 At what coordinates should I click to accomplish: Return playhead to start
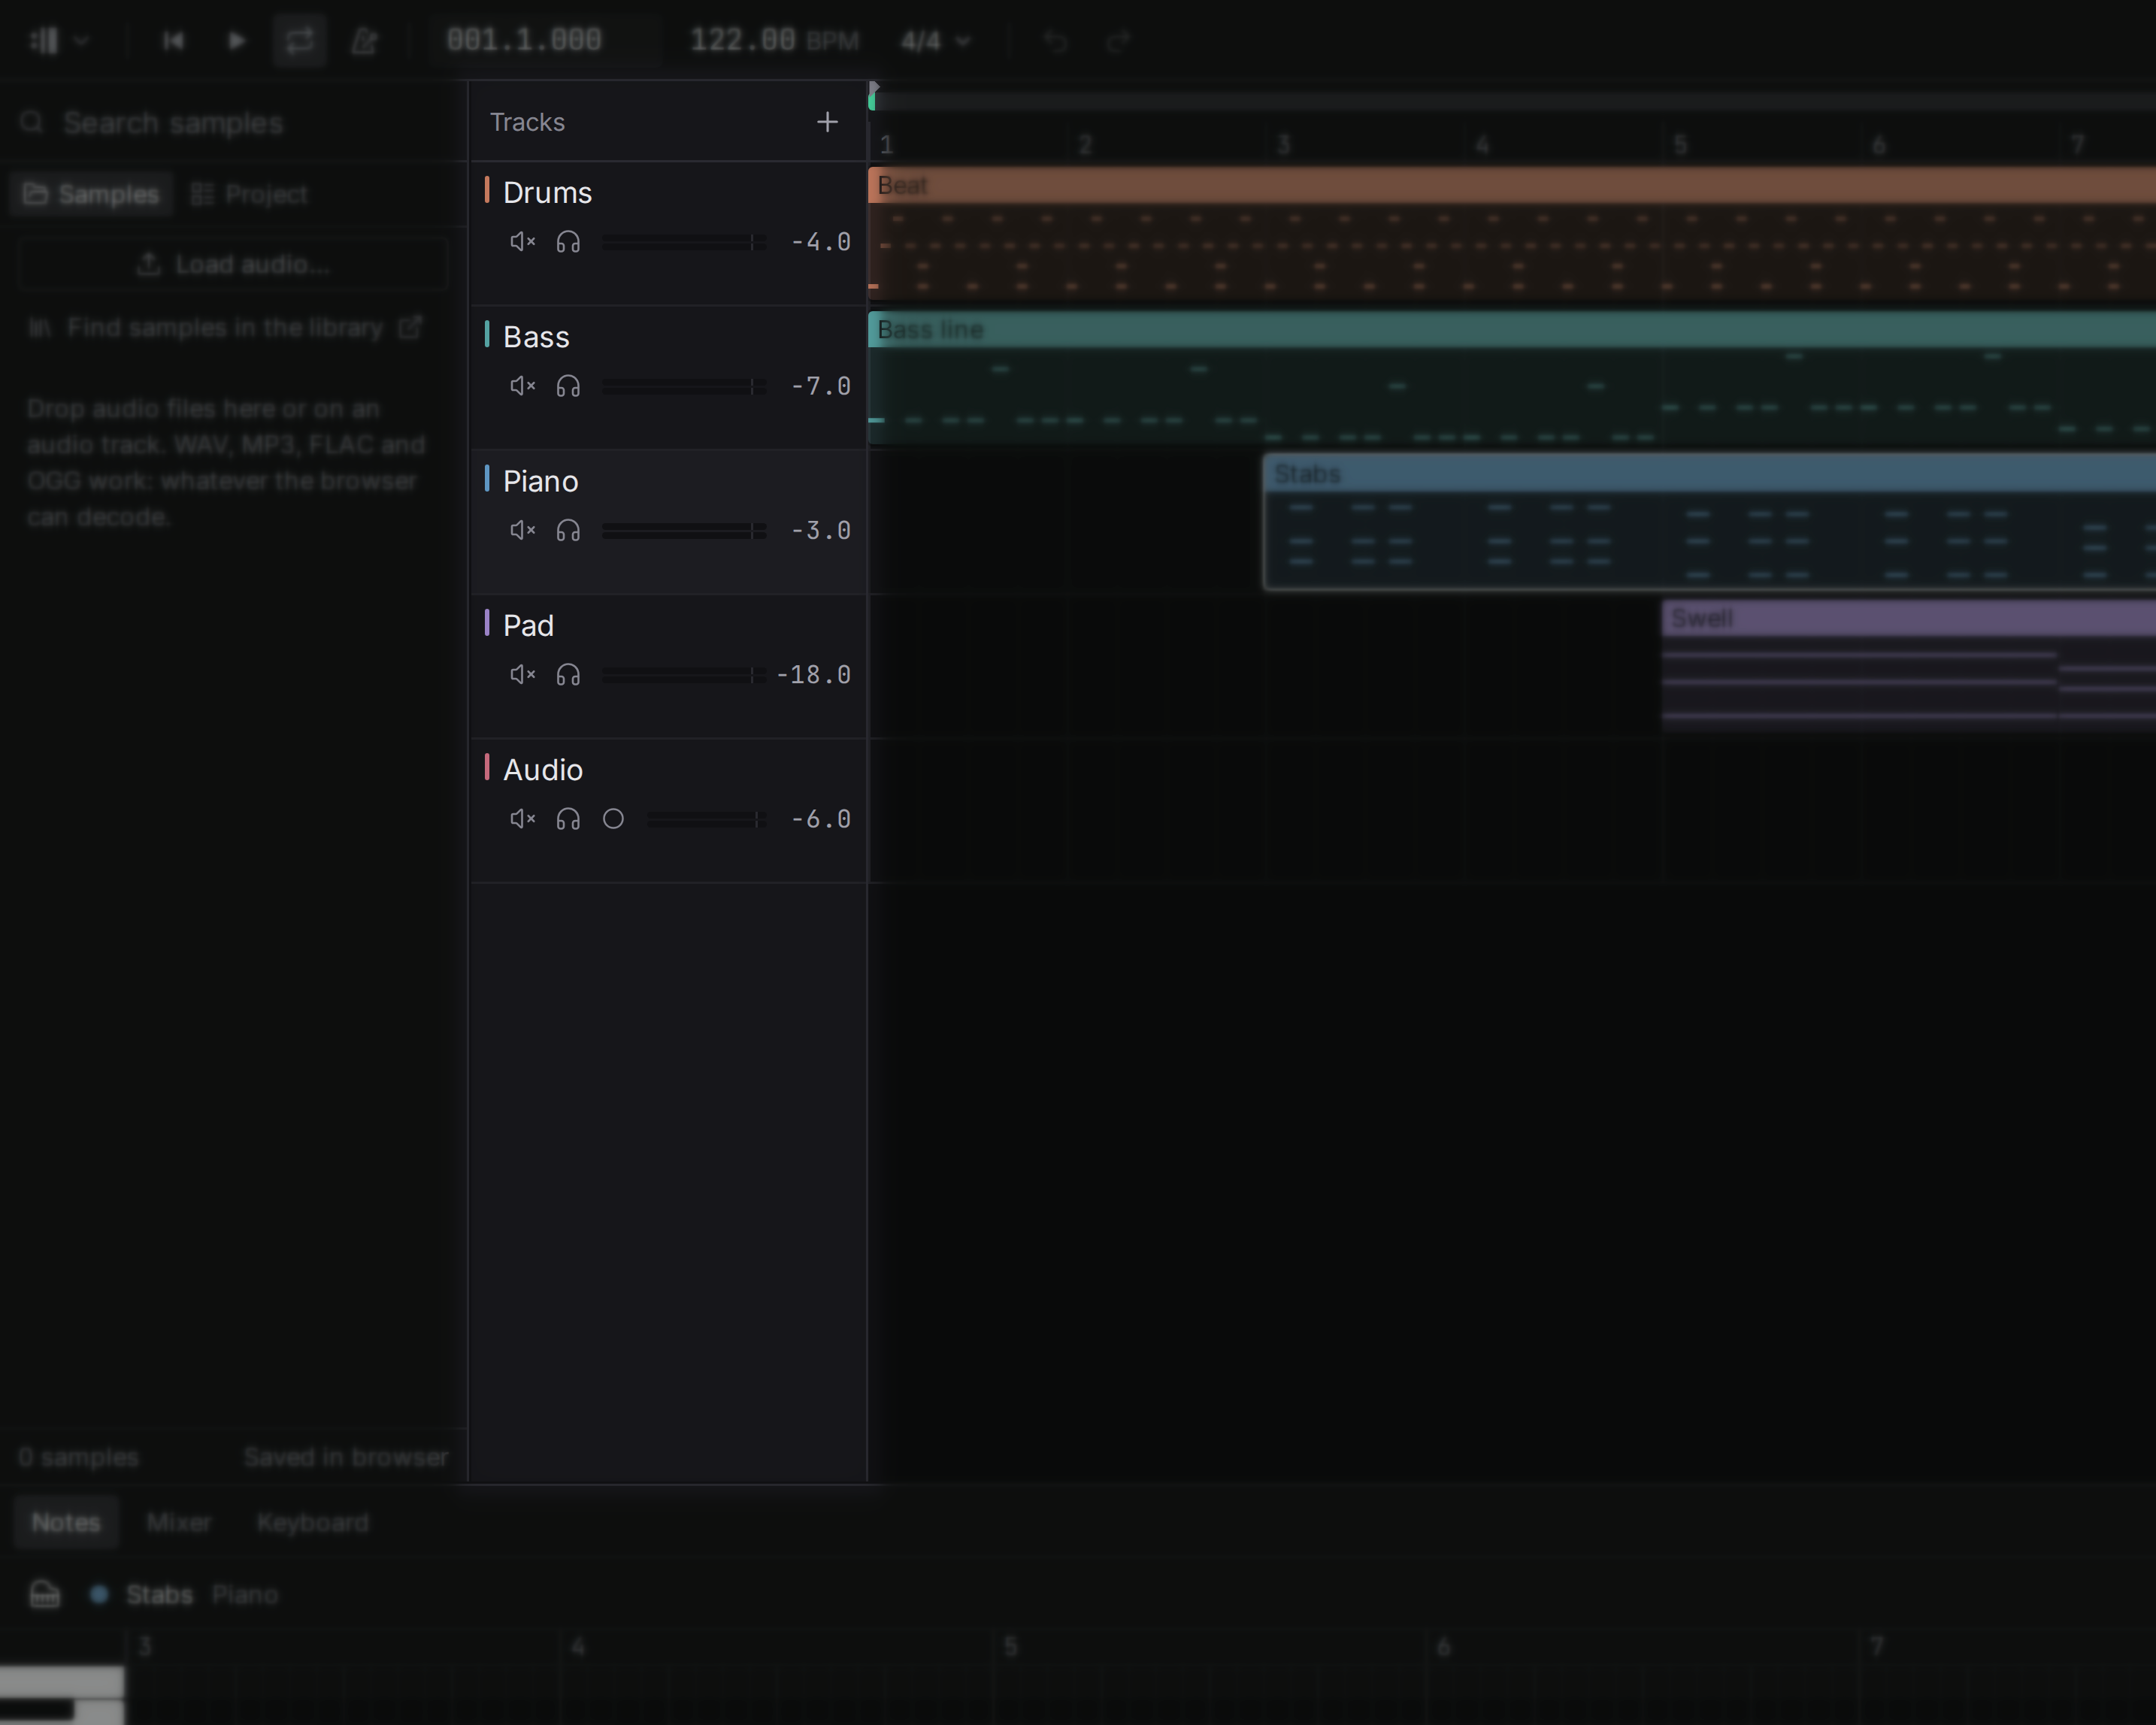pos(173,41)
